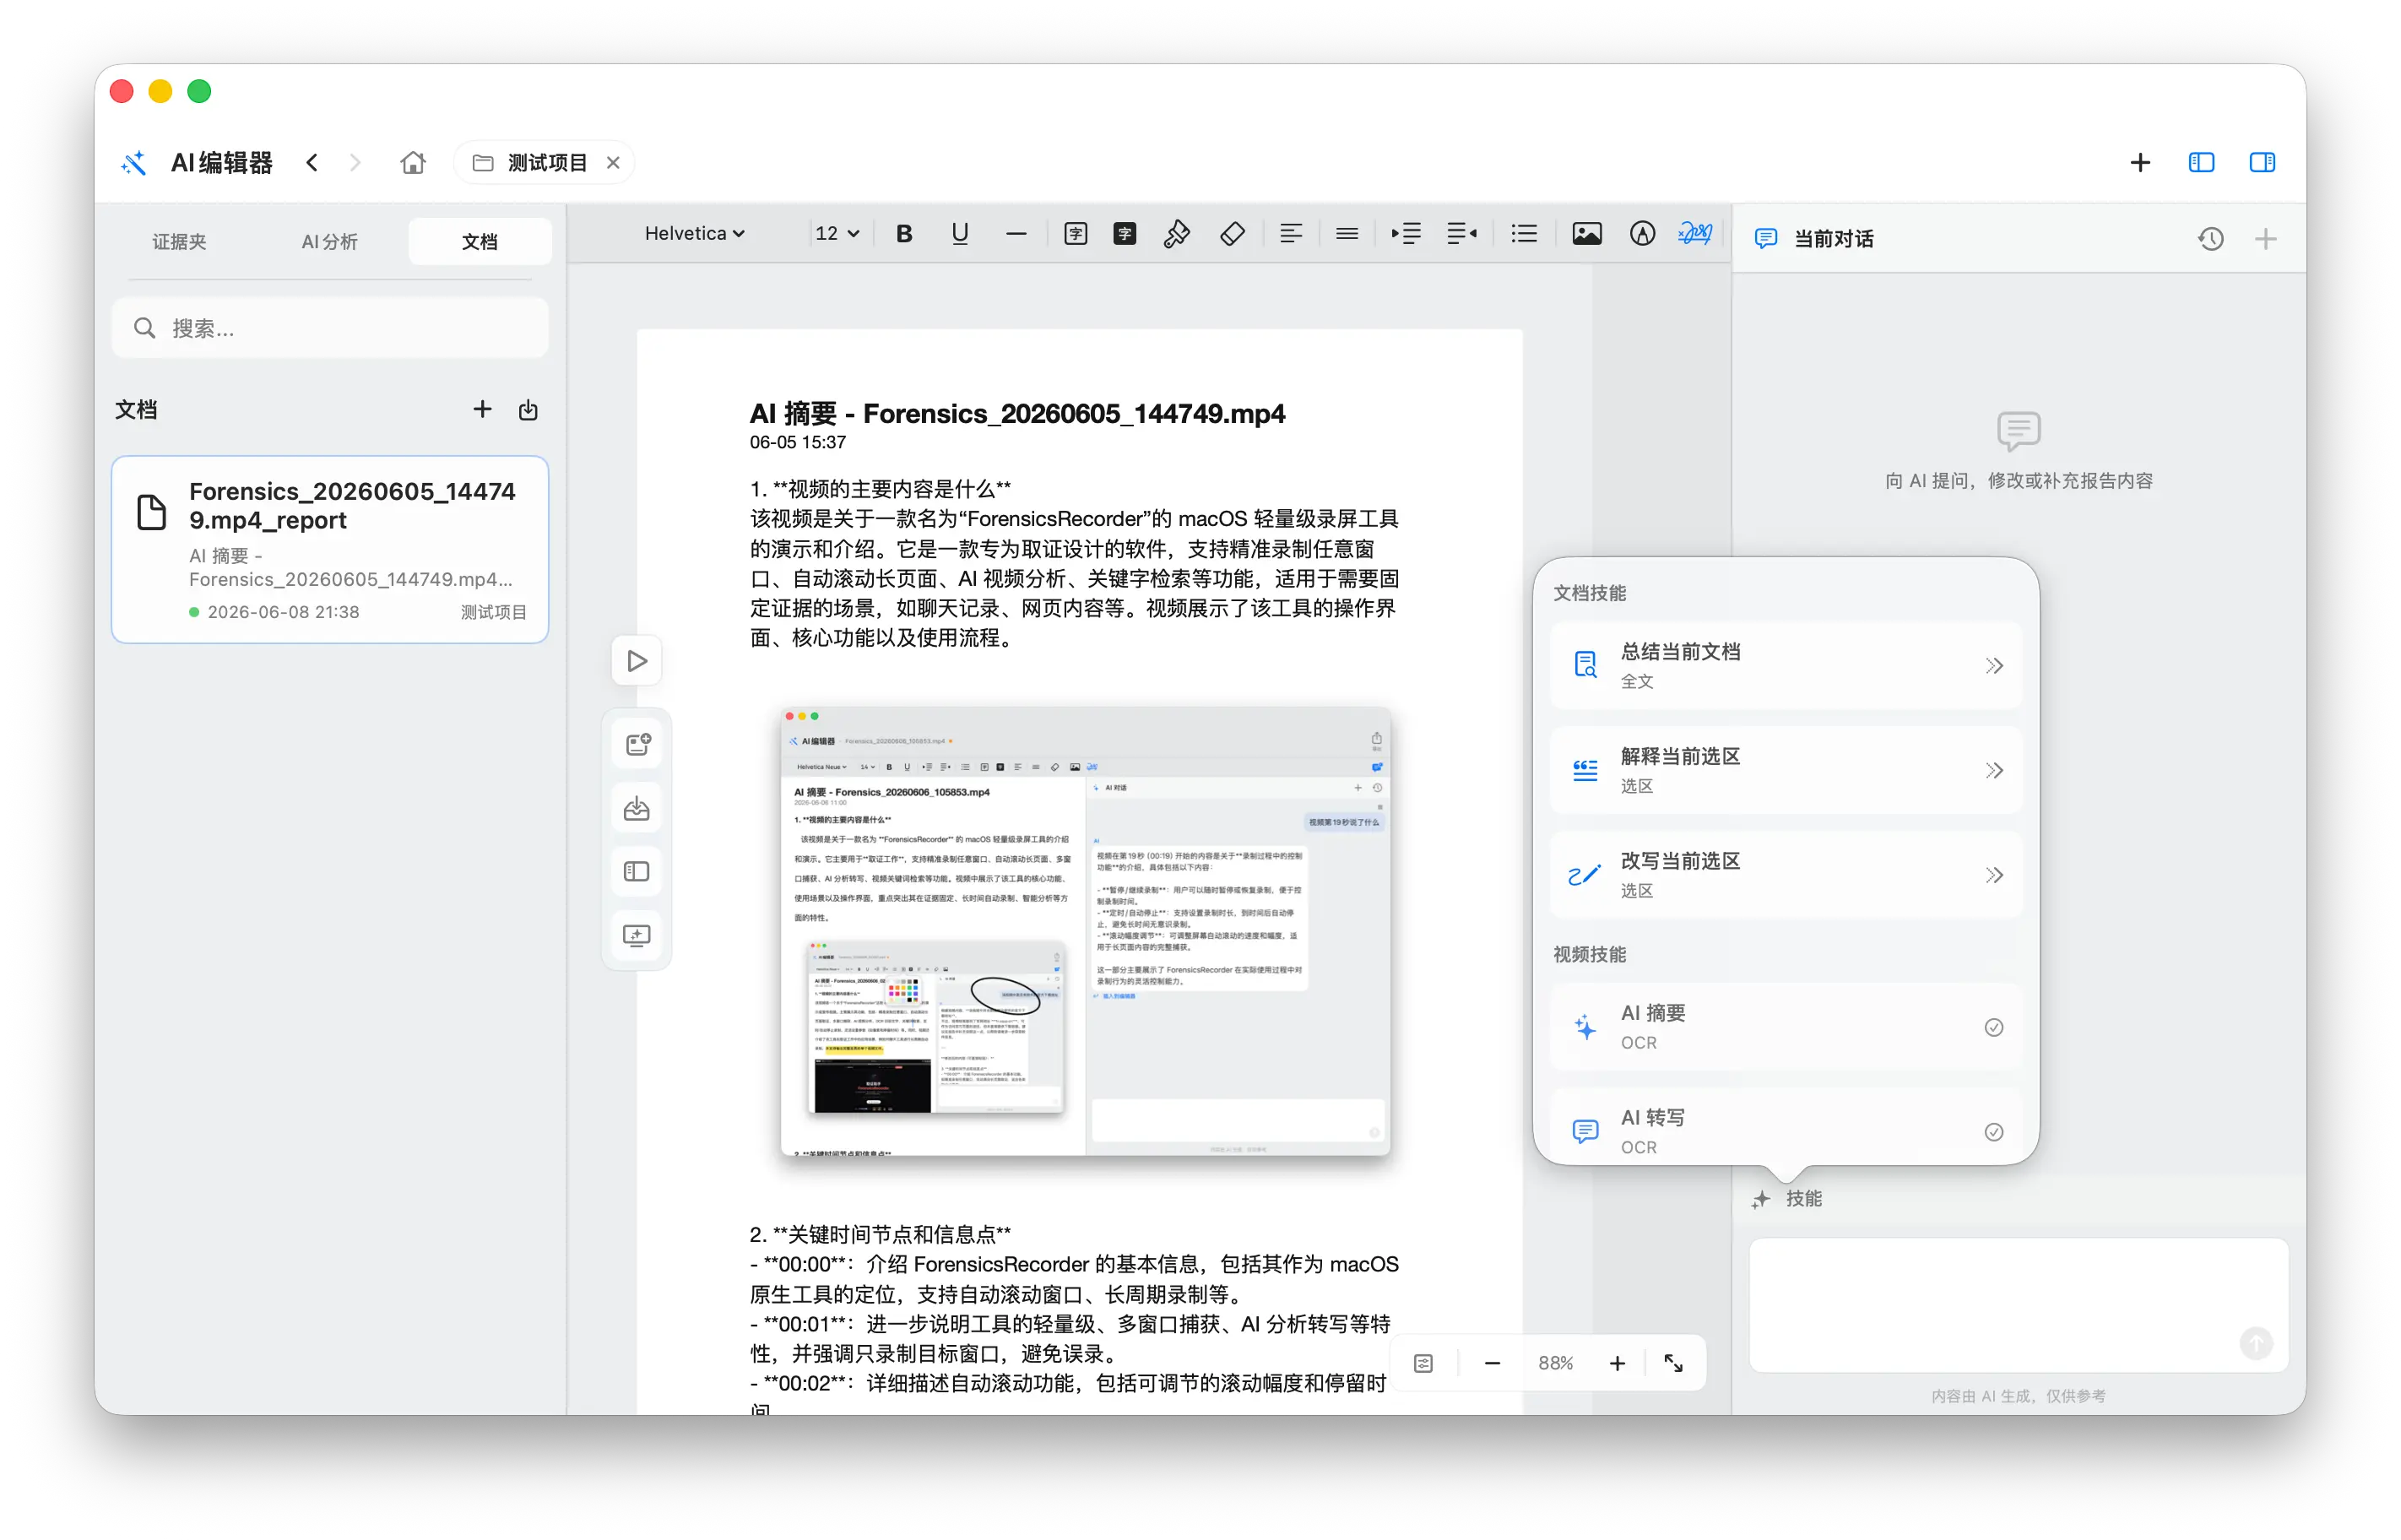This screenshot has height=1540, width=2401.
Task: Play video with side play button
Action: coord(636,660)
